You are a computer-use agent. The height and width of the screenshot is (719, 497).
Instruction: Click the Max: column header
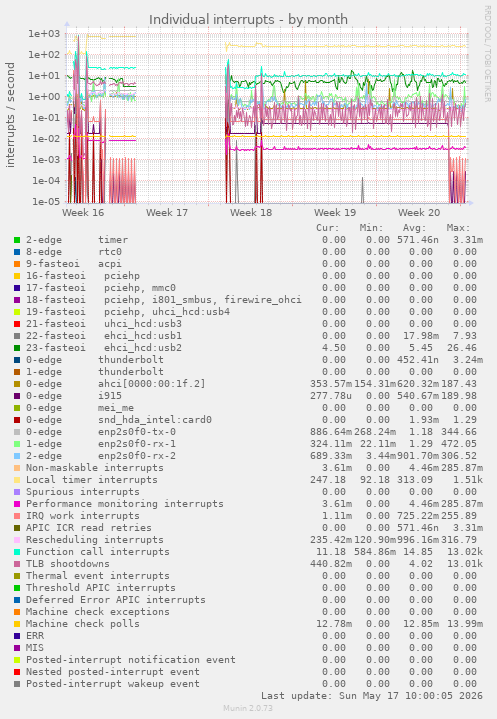click(x=458, y=228)
